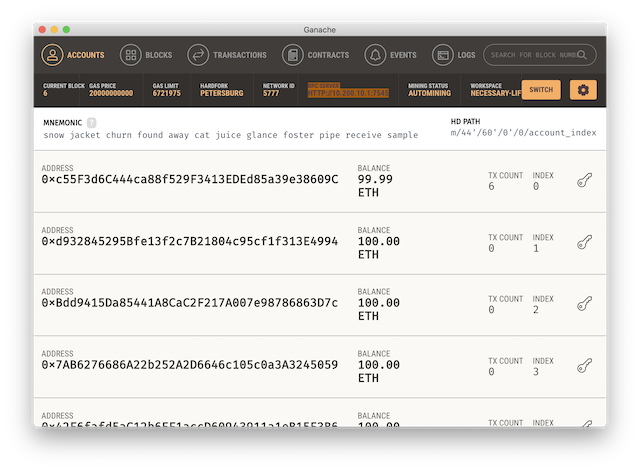Click the 100.00 ETH balance of index 3
Screen dimensions: 640x471
coord(379,371)
